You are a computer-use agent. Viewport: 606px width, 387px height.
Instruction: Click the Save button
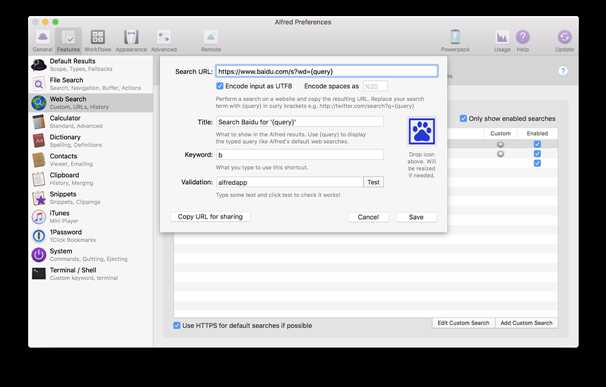[416, 217]
